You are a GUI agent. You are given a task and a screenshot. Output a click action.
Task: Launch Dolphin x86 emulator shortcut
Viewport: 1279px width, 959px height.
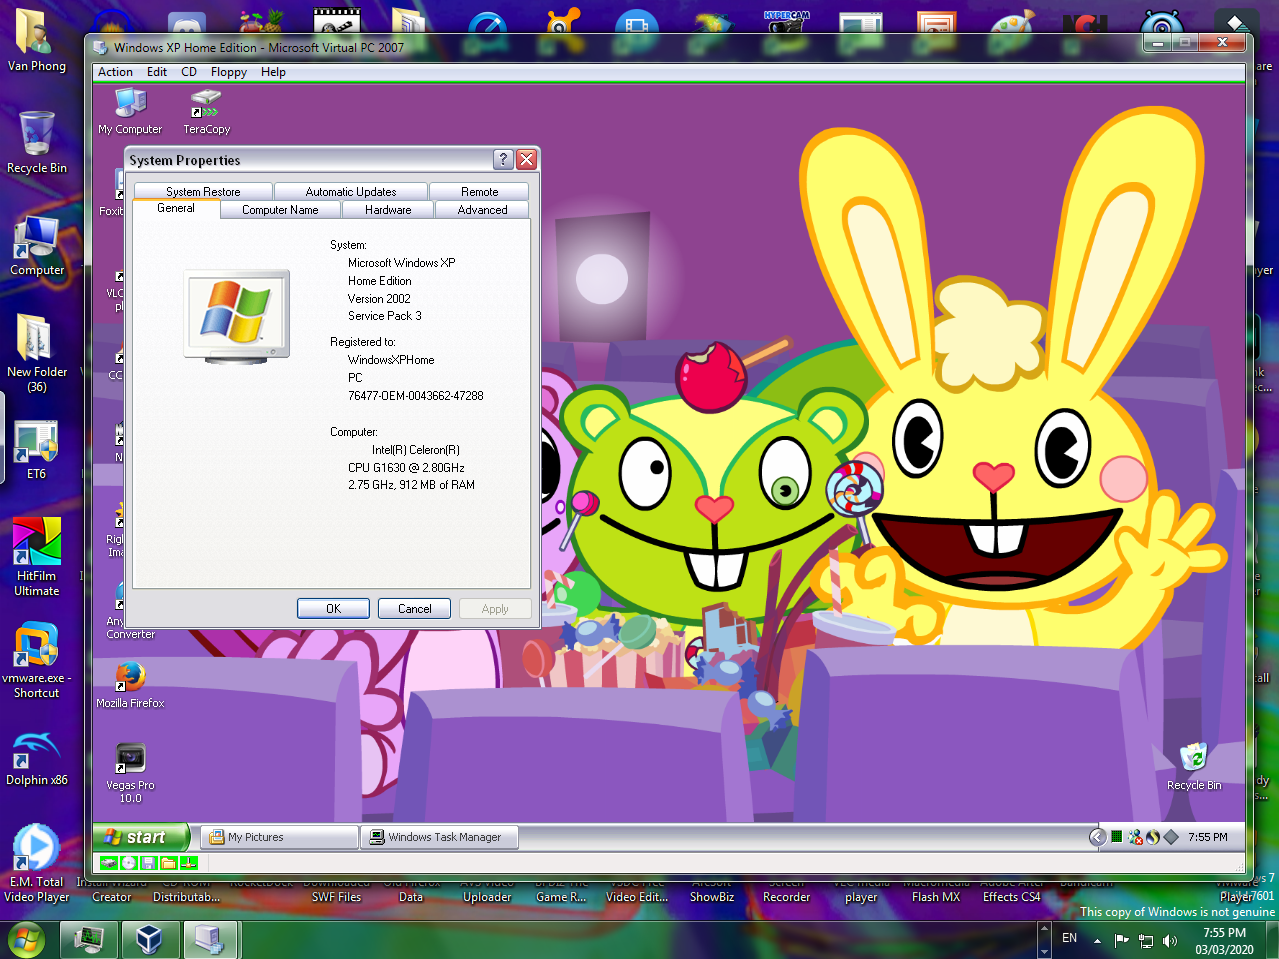click(37, 760)
